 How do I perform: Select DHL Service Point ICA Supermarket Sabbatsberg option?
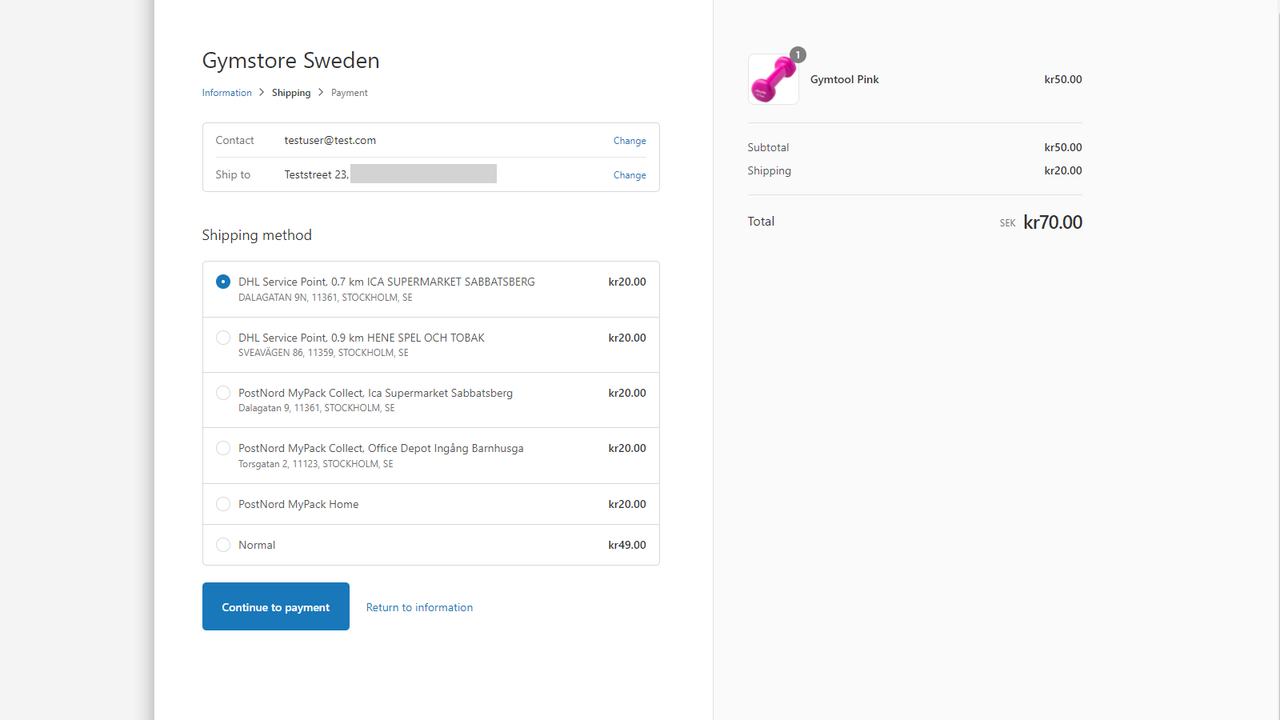click(x=223, y=282)
